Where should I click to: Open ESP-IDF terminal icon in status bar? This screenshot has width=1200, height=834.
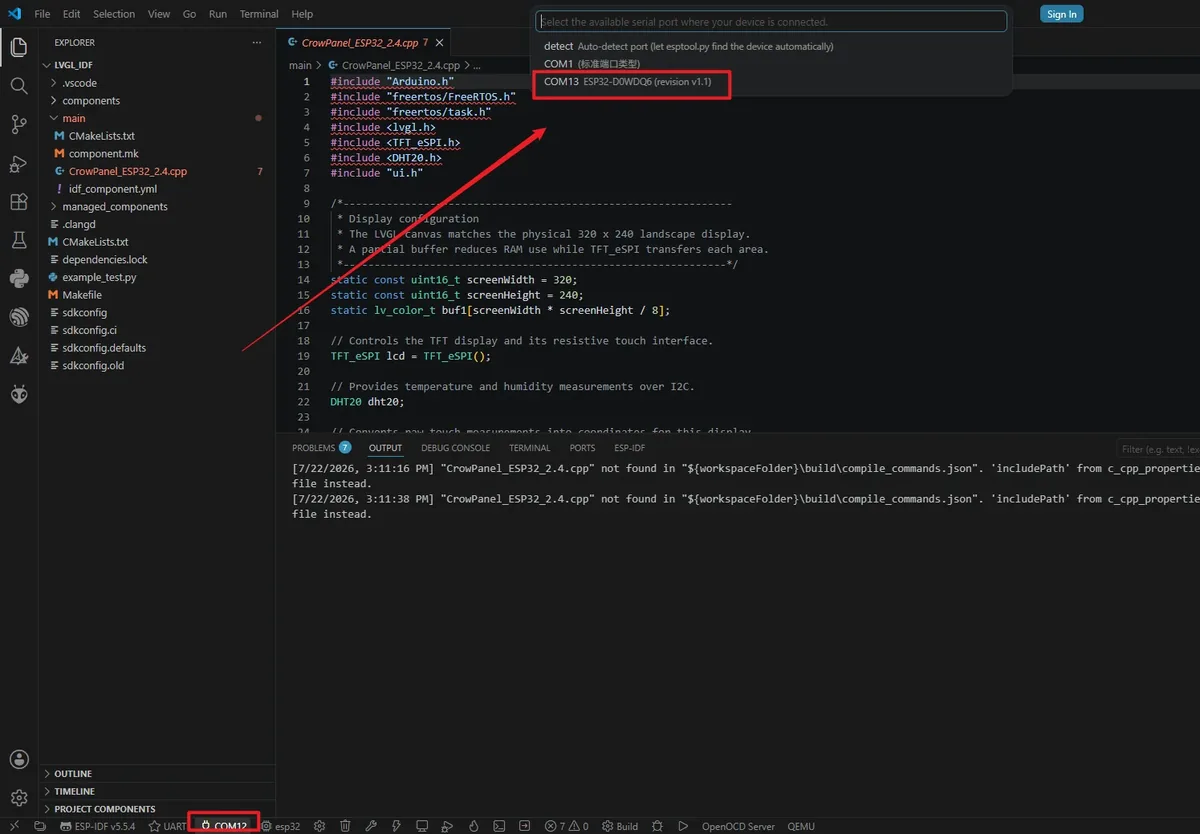click(499, 826)
